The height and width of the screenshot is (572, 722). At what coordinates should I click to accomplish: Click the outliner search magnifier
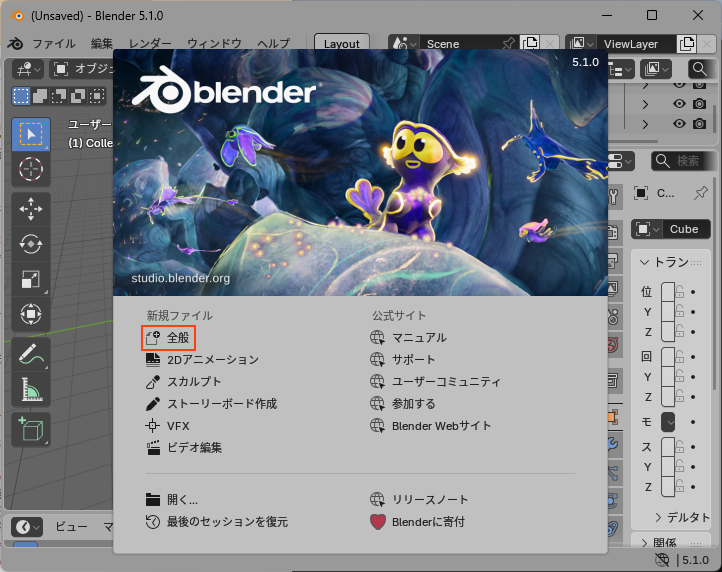point(699,69)
